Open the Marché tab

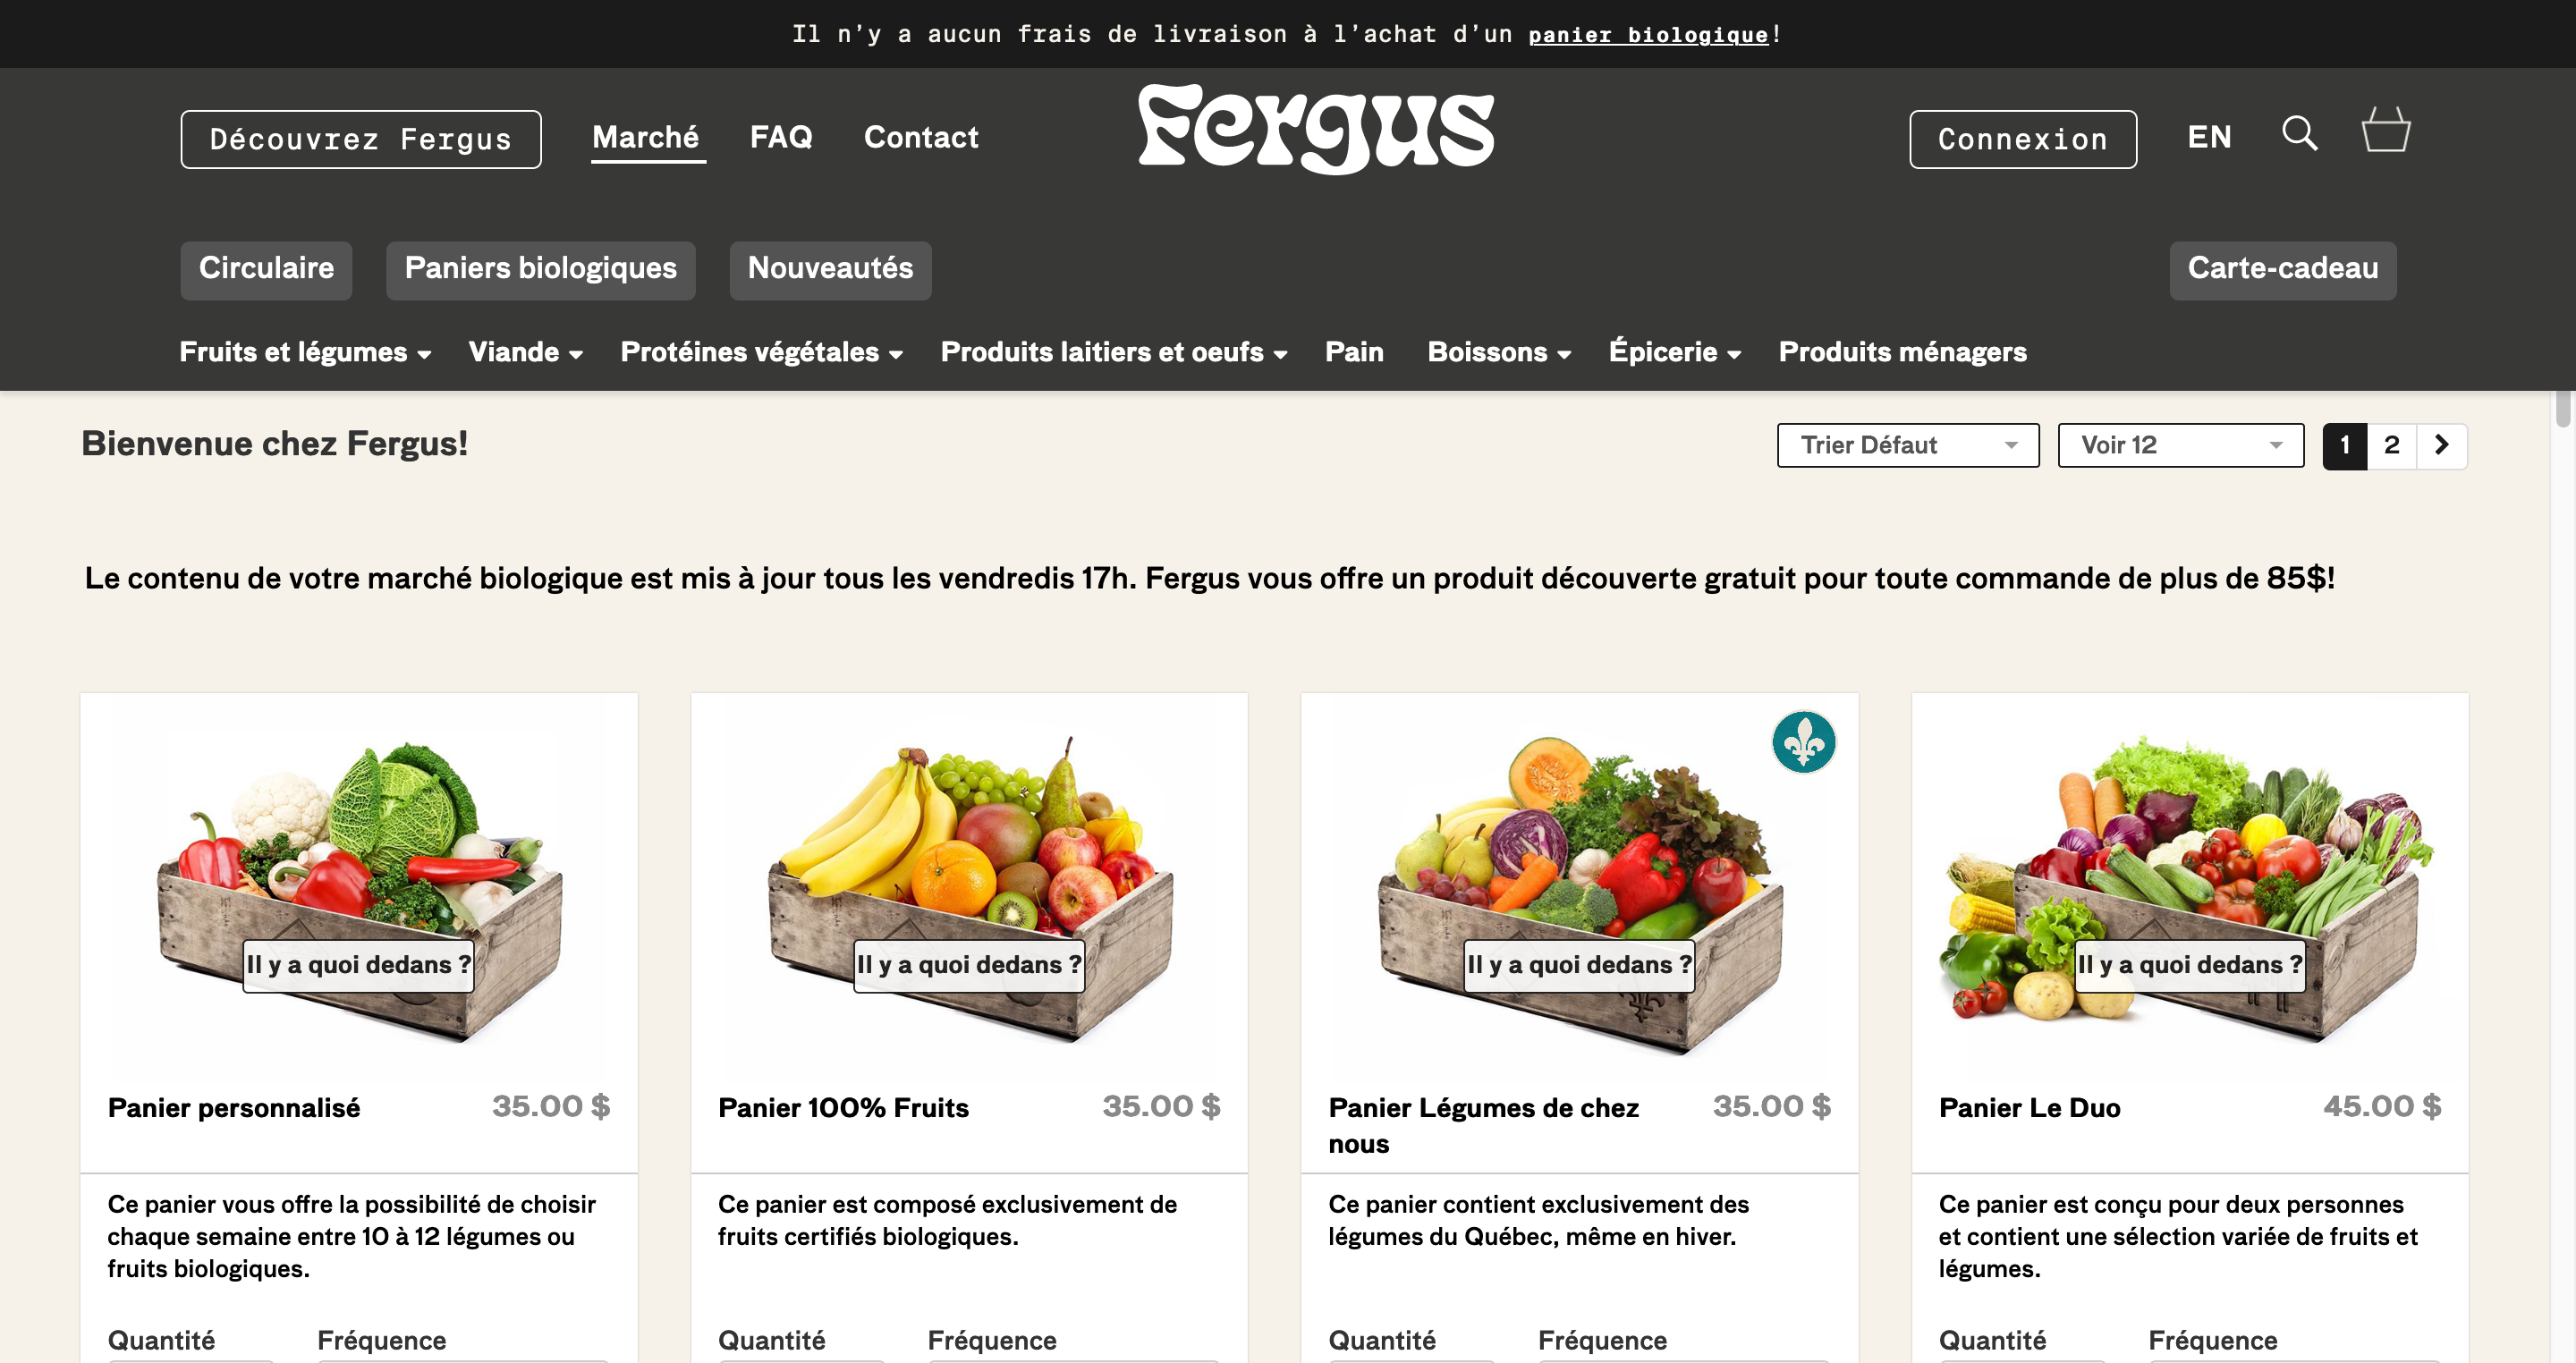pos(646,138)
